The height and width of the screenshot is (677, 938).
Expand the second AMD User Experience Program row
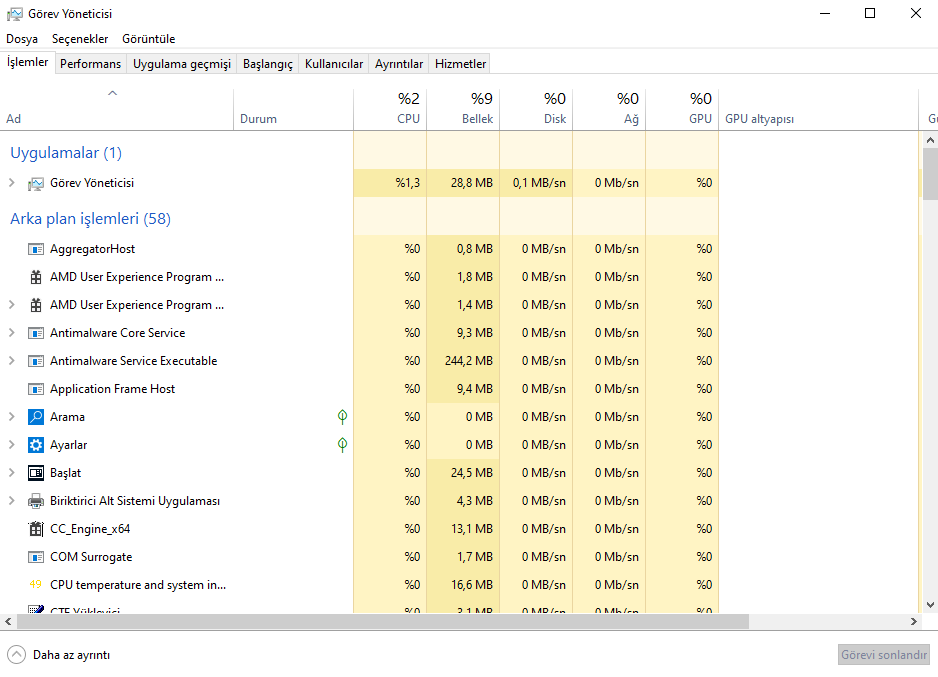(x=11, y=305)
